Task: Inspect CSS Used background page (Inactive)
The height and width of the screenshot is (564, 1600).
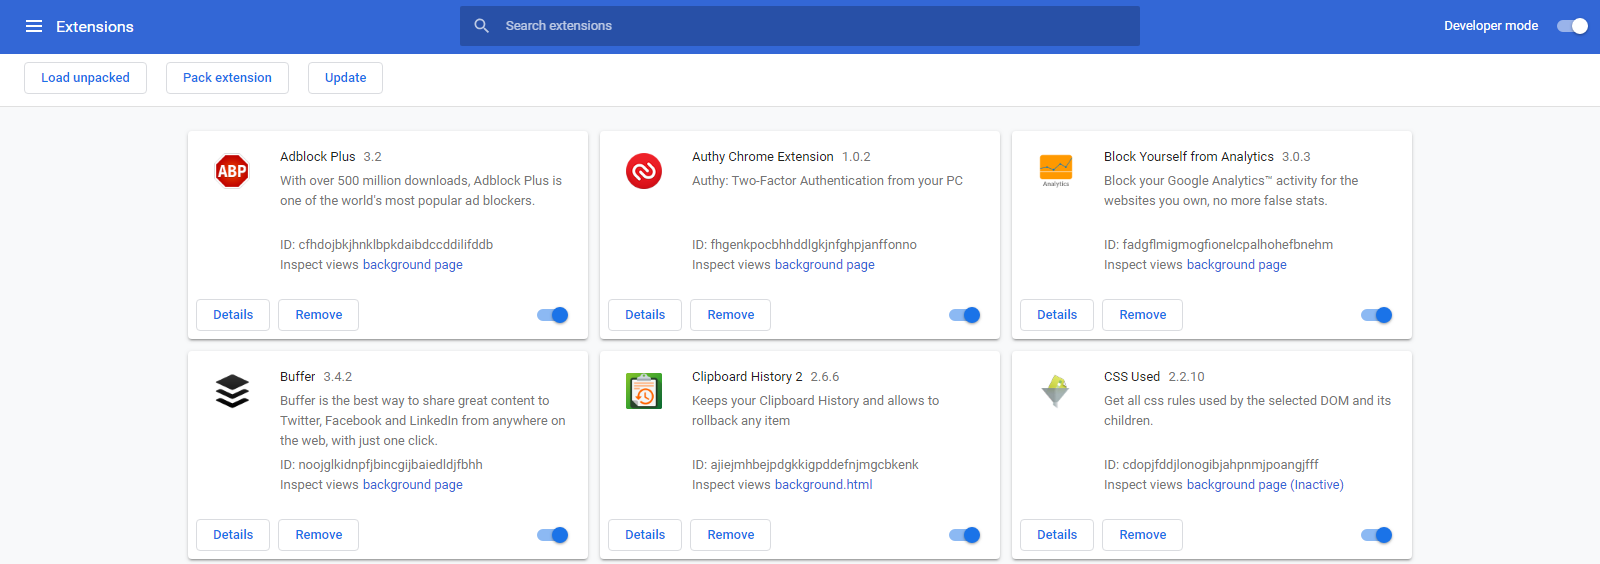Action: [x=1265, y=485]
